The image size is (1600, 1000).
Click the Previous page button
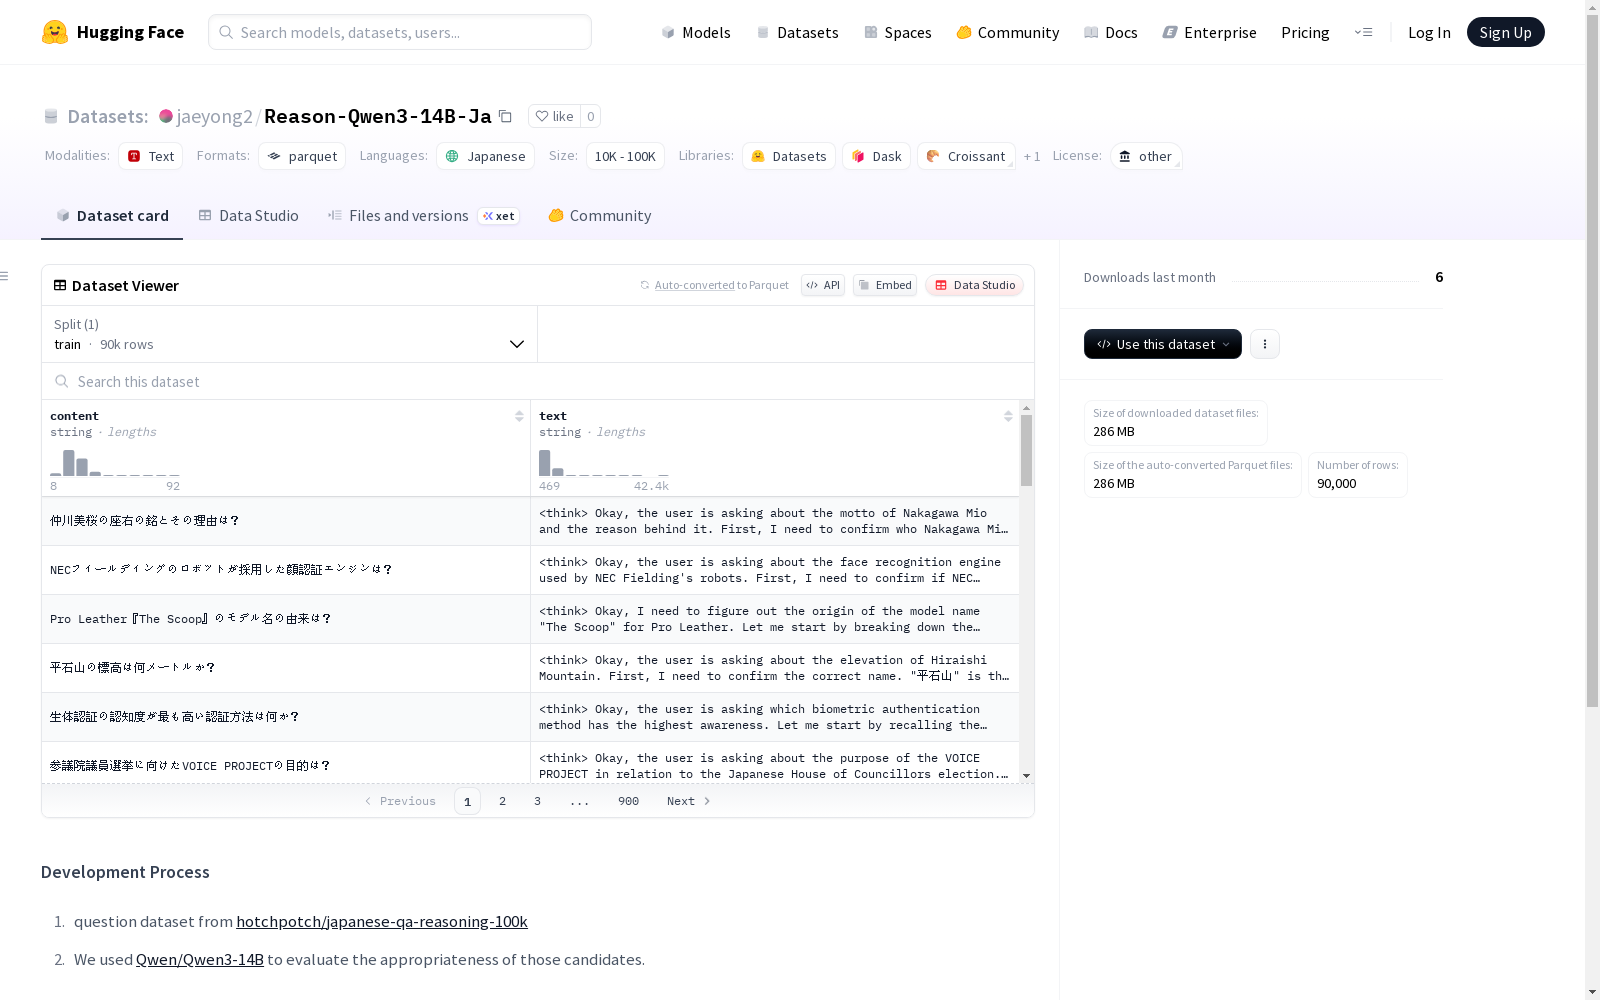pos(400,801)
